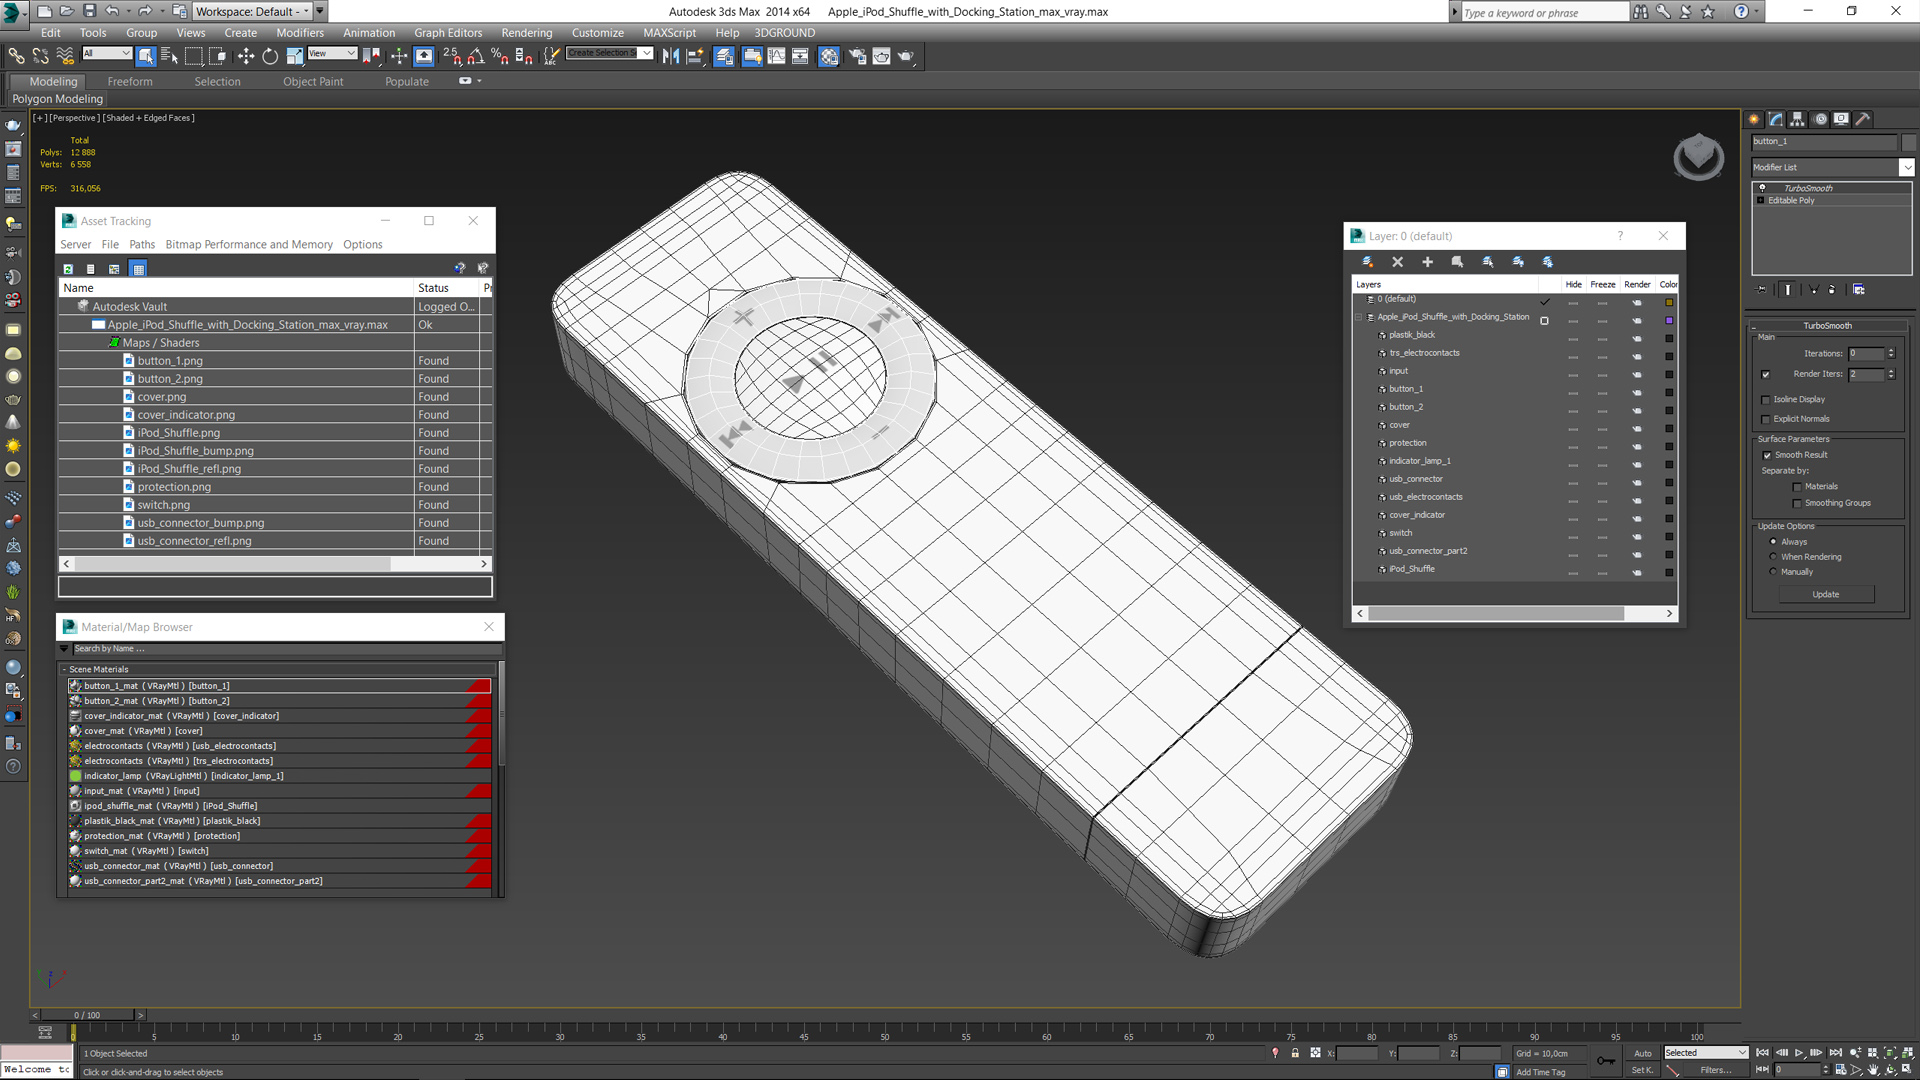Viewport: 1920px width, 1080px height.
Task: Click the ViewCube in the viewport
Action: [x=1698, y=157]
